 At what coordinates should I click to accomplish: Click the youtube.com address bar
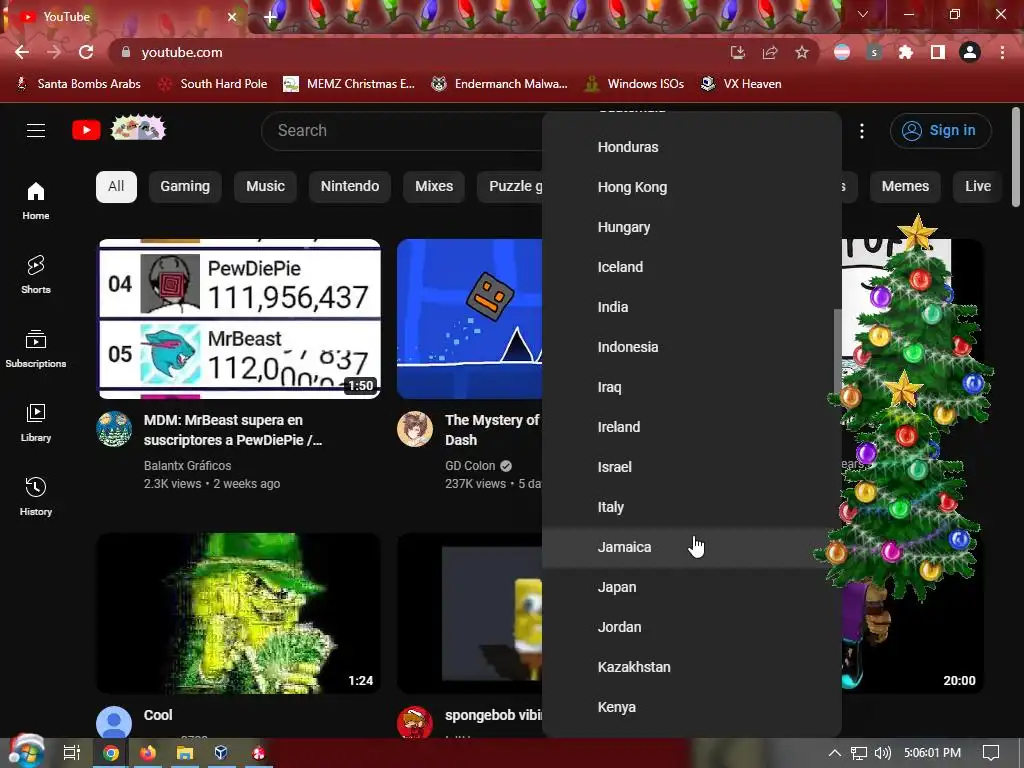tap(418, 52)
